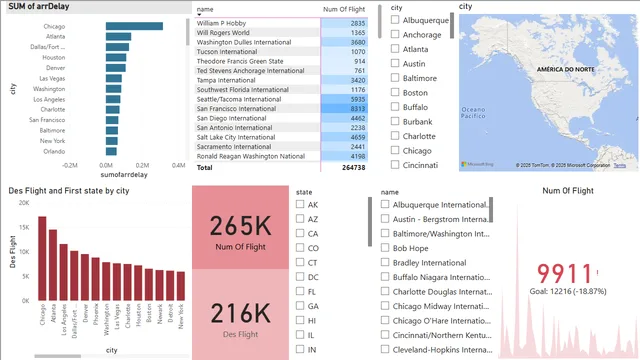Select Chicago in the city slicer
Viewport: 640px width, 360px height.
[x=395, y=150]
